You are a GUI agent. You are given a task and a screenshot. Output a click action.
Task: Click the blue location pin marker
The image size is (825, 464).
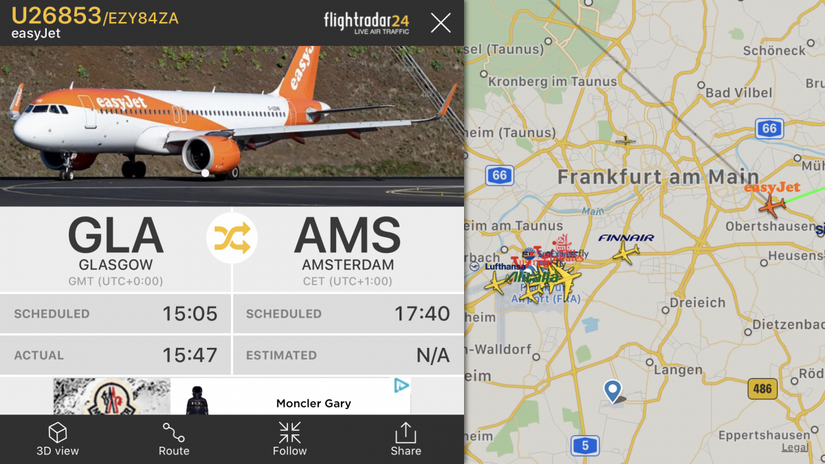tap(612, 391)
